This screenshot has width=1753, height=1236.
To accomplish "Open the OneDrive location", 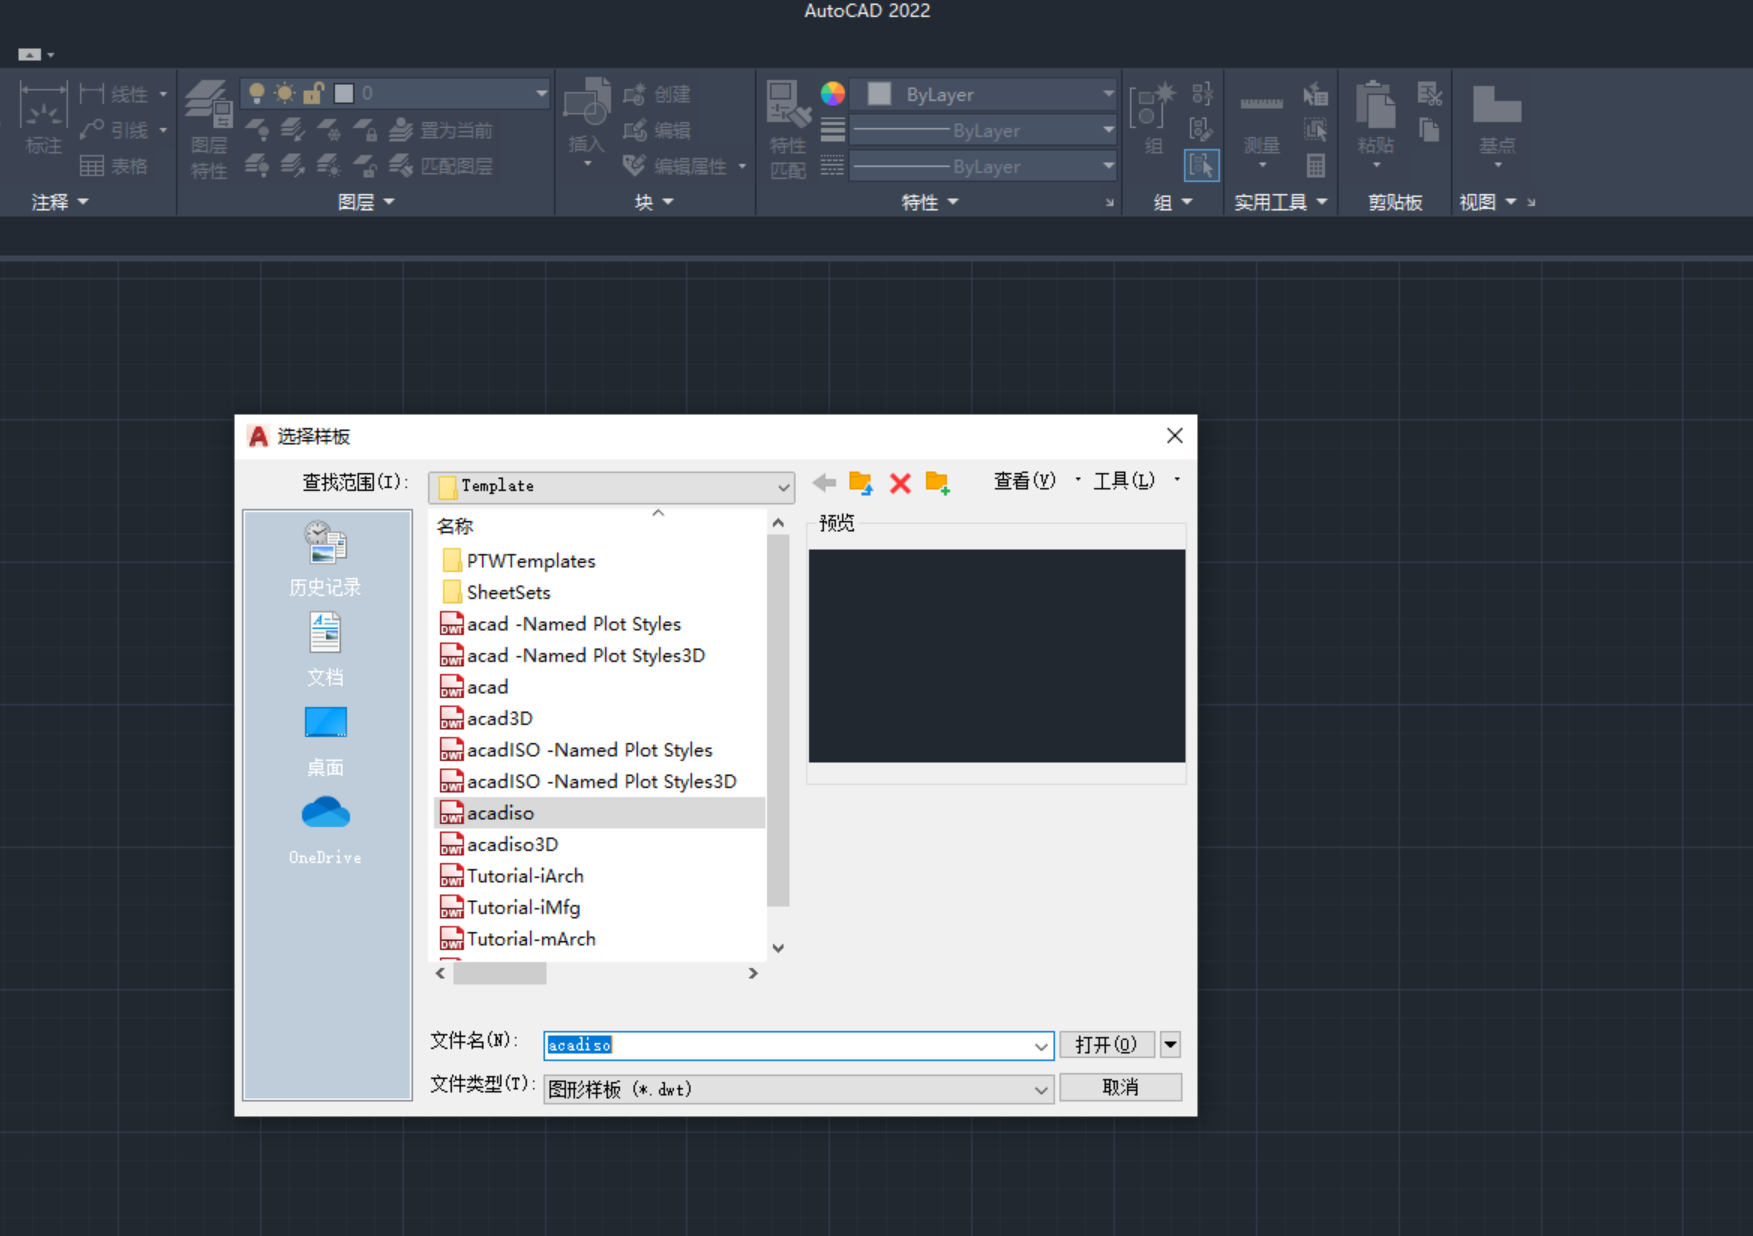I will pos(325,830).
